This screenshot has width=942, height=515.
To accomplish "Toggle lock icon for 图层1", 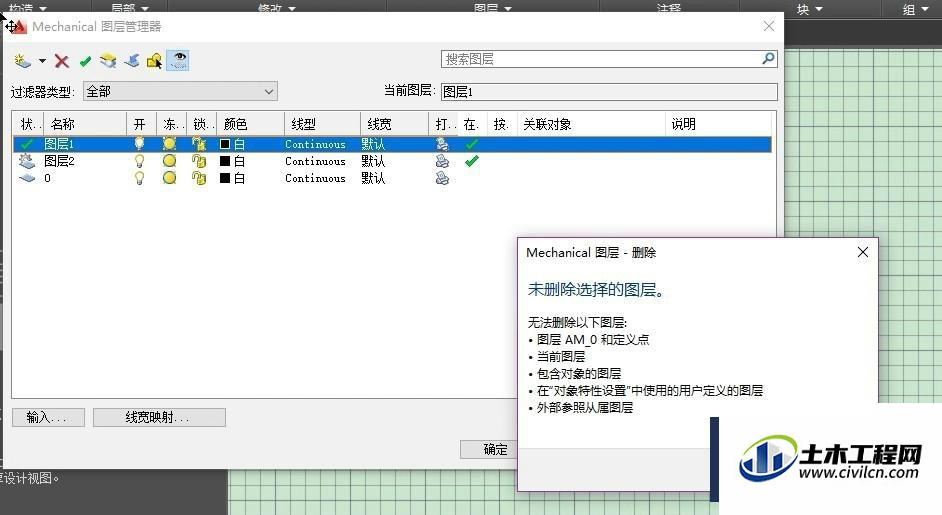I will coord(199,144).
